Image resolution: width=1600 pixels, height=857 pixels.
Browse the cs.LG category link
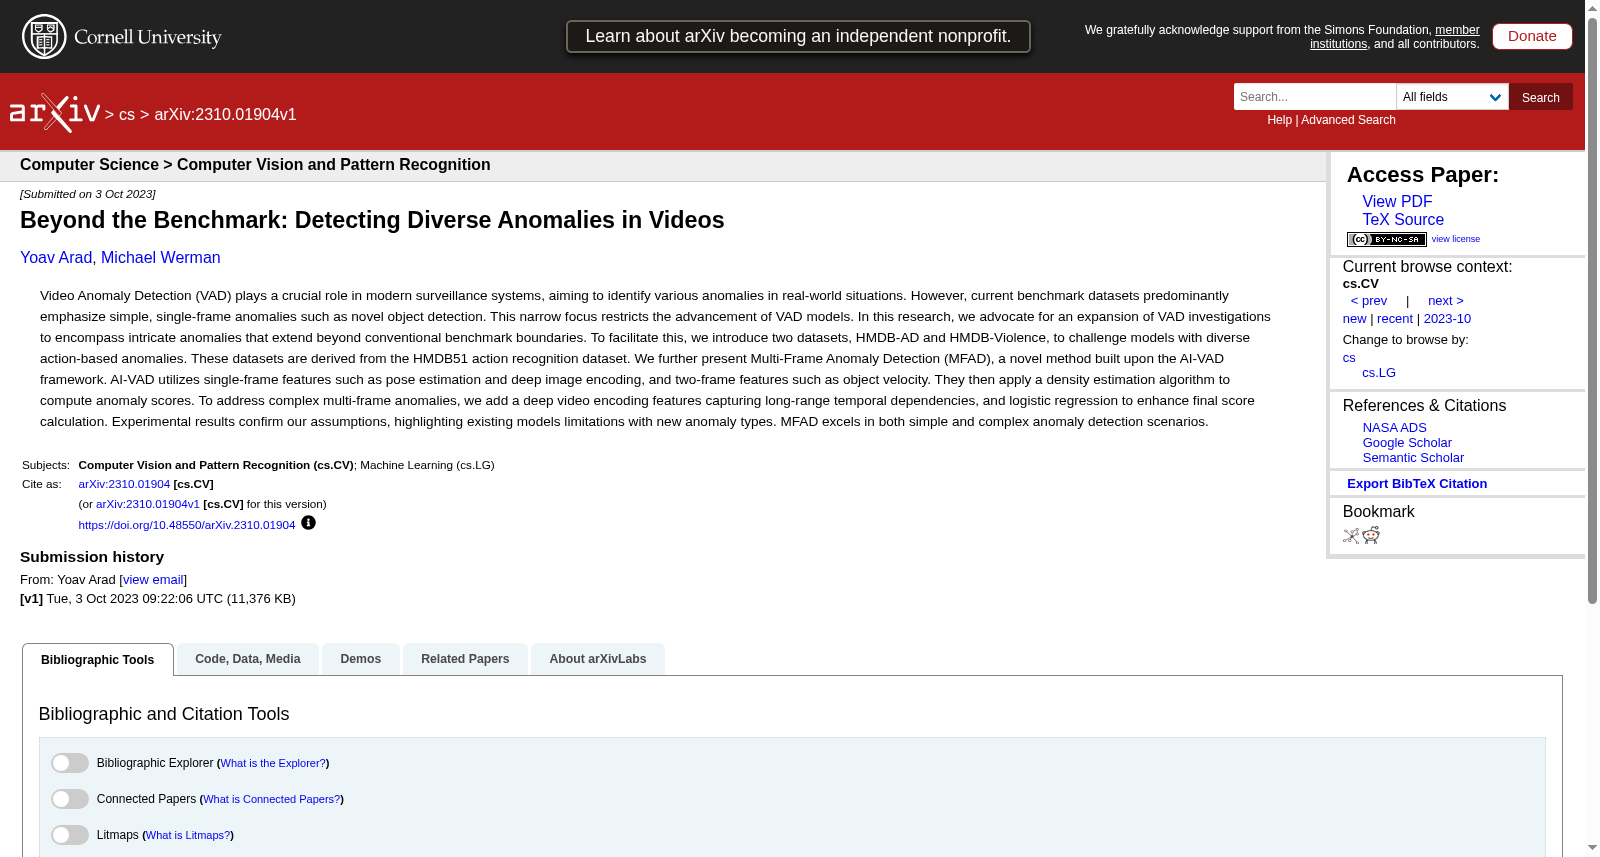click(x=1379, y=373)
